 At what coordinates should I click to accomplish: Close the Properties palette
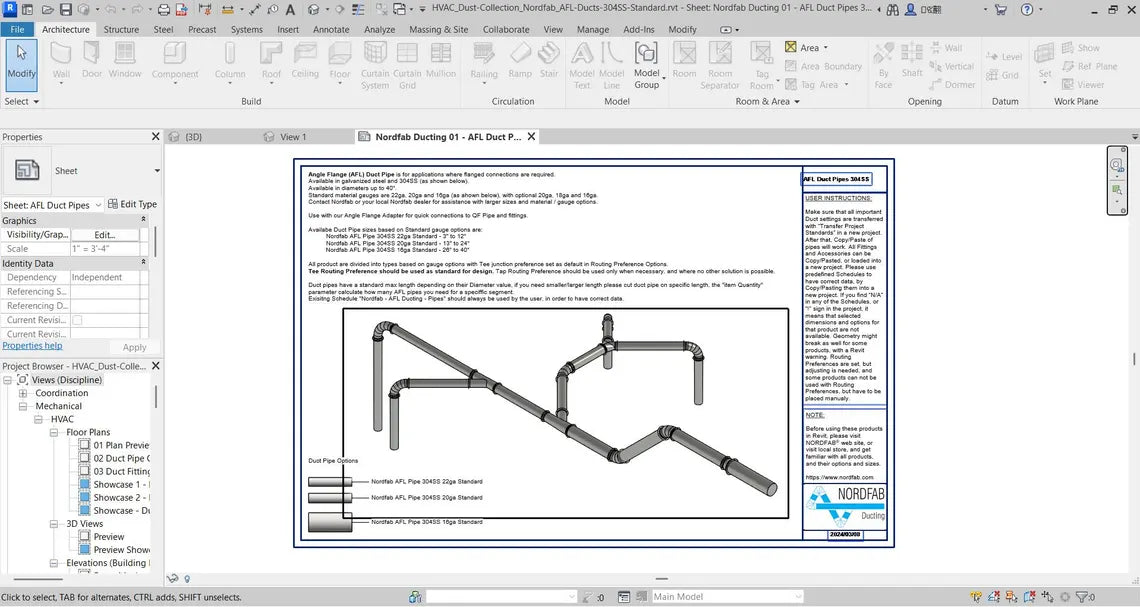point(156,137)
